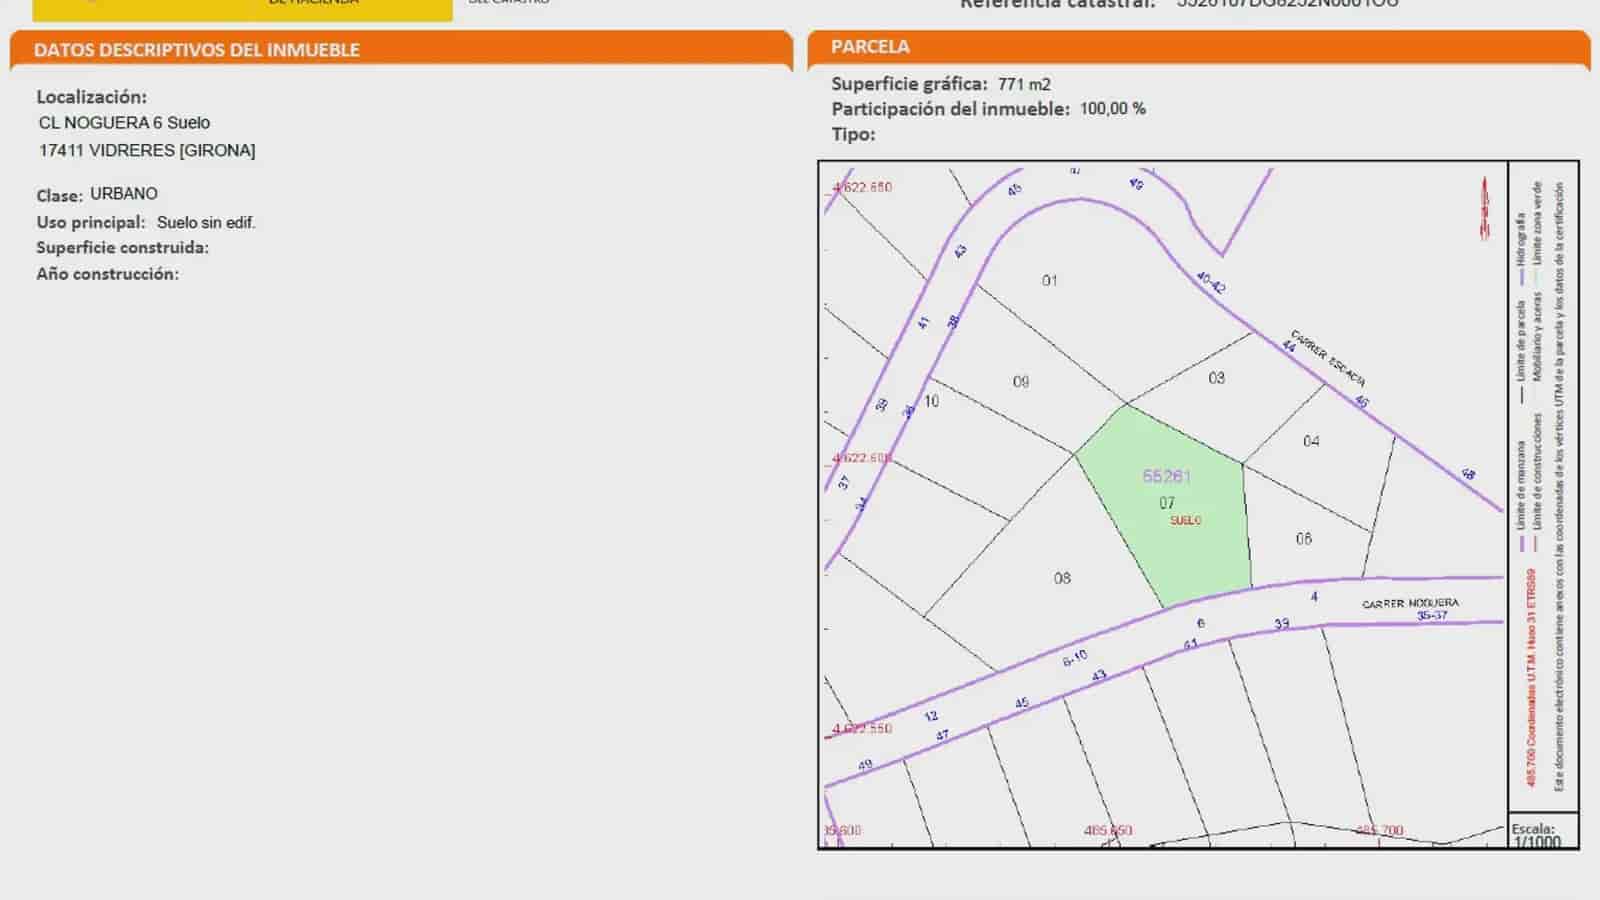Click the Límite de construcciones legend symbol
This screenshot has height=900, width=1600.
click(x=1535, y=544)
